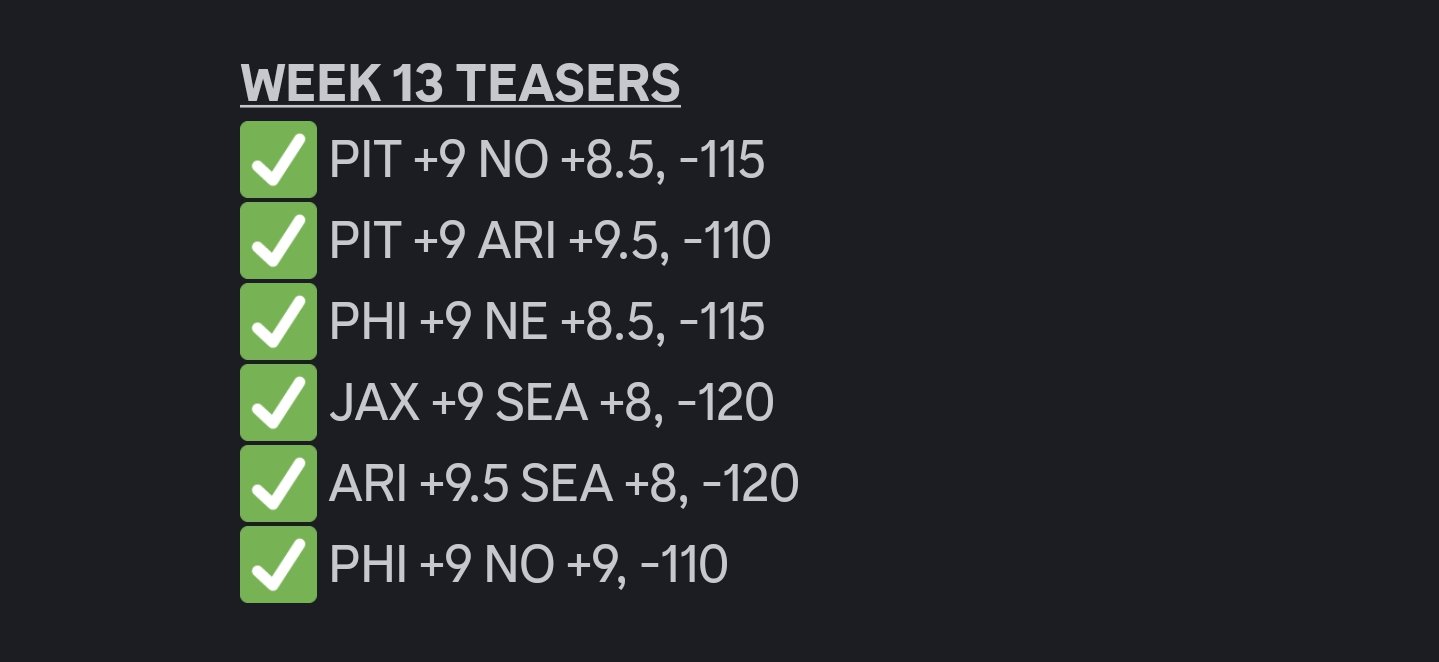Image resolution: width=1439 pixels, height=662 pixels.
Task: Click the green checkmark beside PIT +9 NO +8.5
Action: [278, 160]
